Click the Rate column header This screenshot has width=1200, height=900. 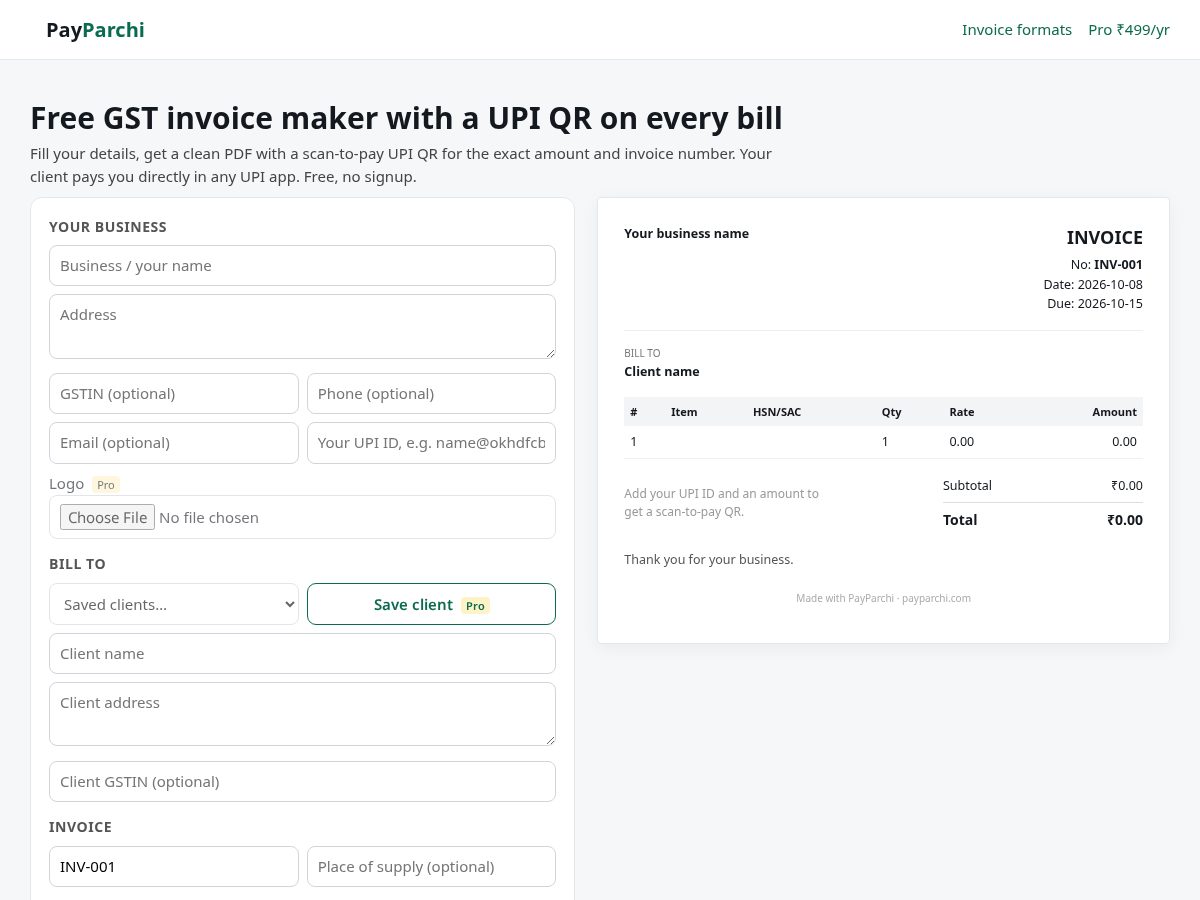(x=962, y=412)
